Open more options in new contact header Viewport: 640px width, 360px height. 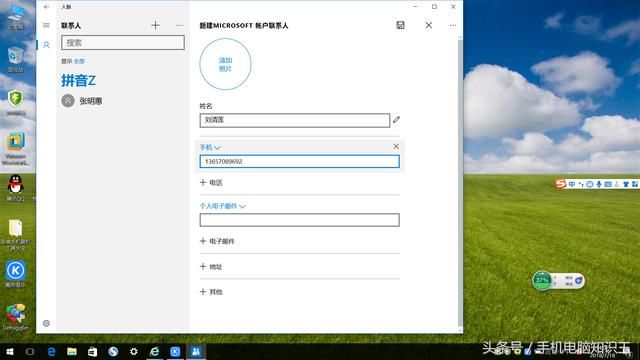click(x=453, y=25)
